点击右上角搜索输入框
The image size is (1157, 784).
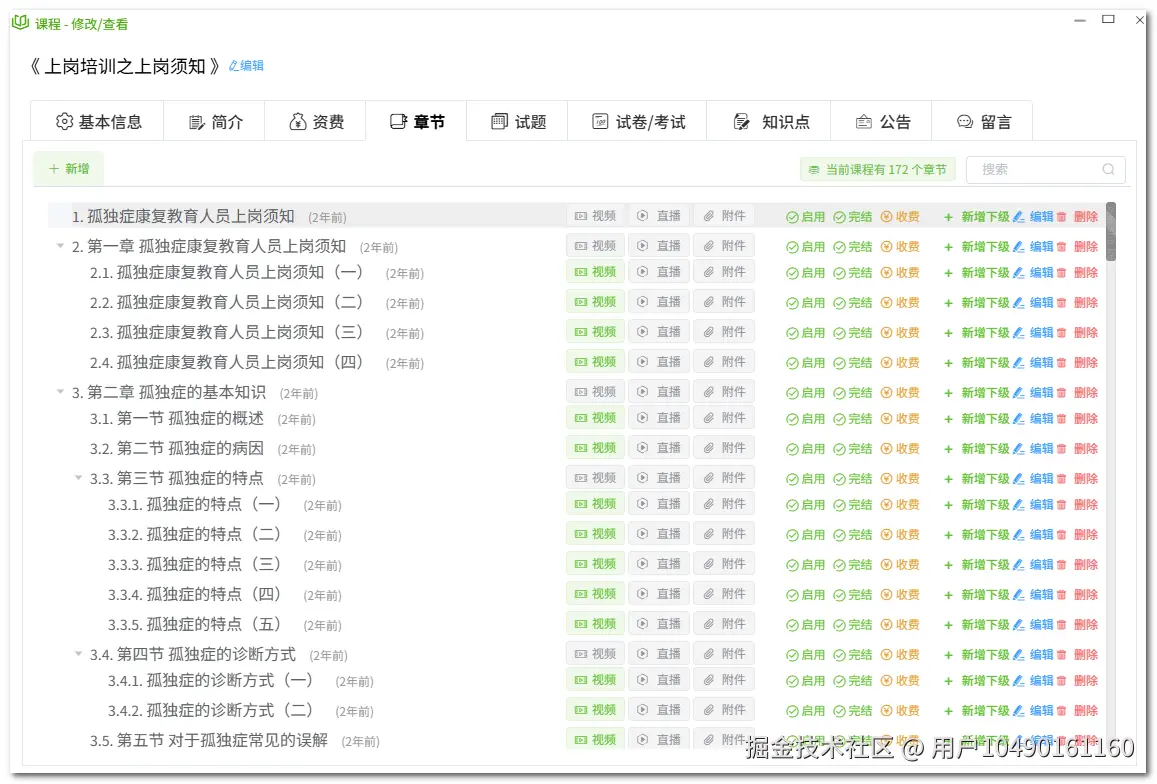click(1040, 169)
